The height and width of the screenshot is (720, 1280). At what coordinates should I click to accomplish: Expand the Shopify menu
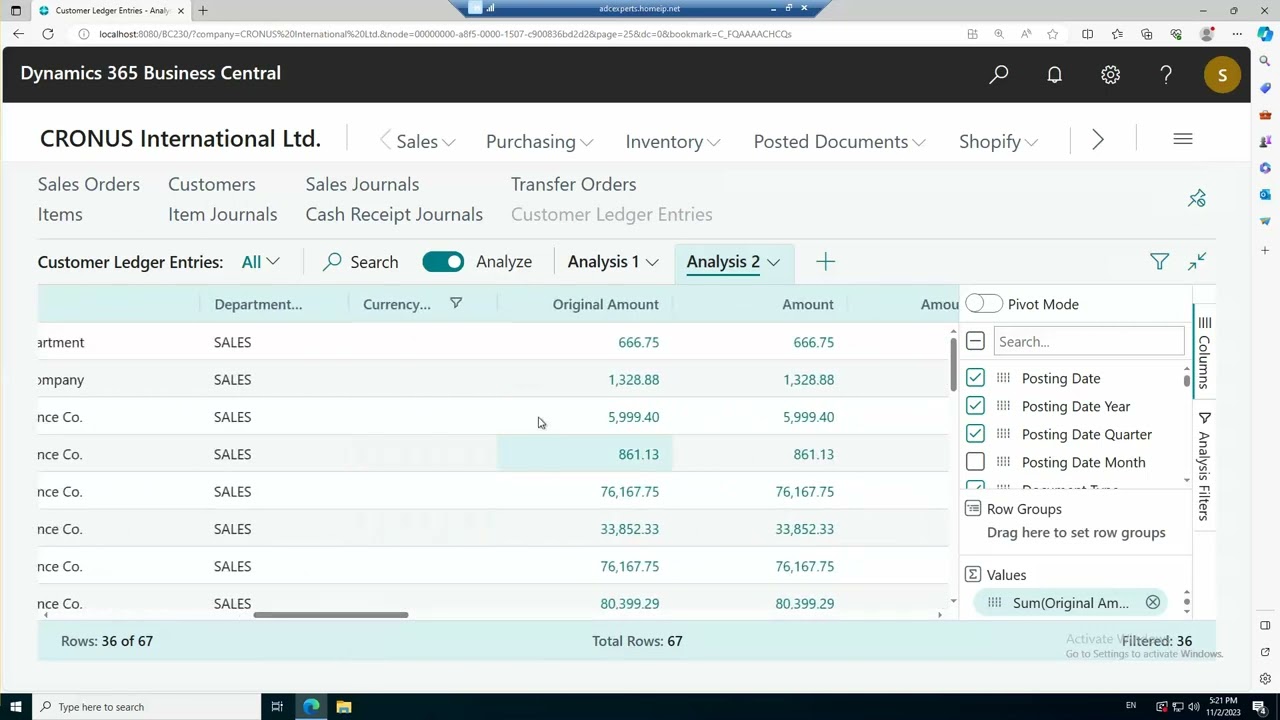tap(998, 141)
